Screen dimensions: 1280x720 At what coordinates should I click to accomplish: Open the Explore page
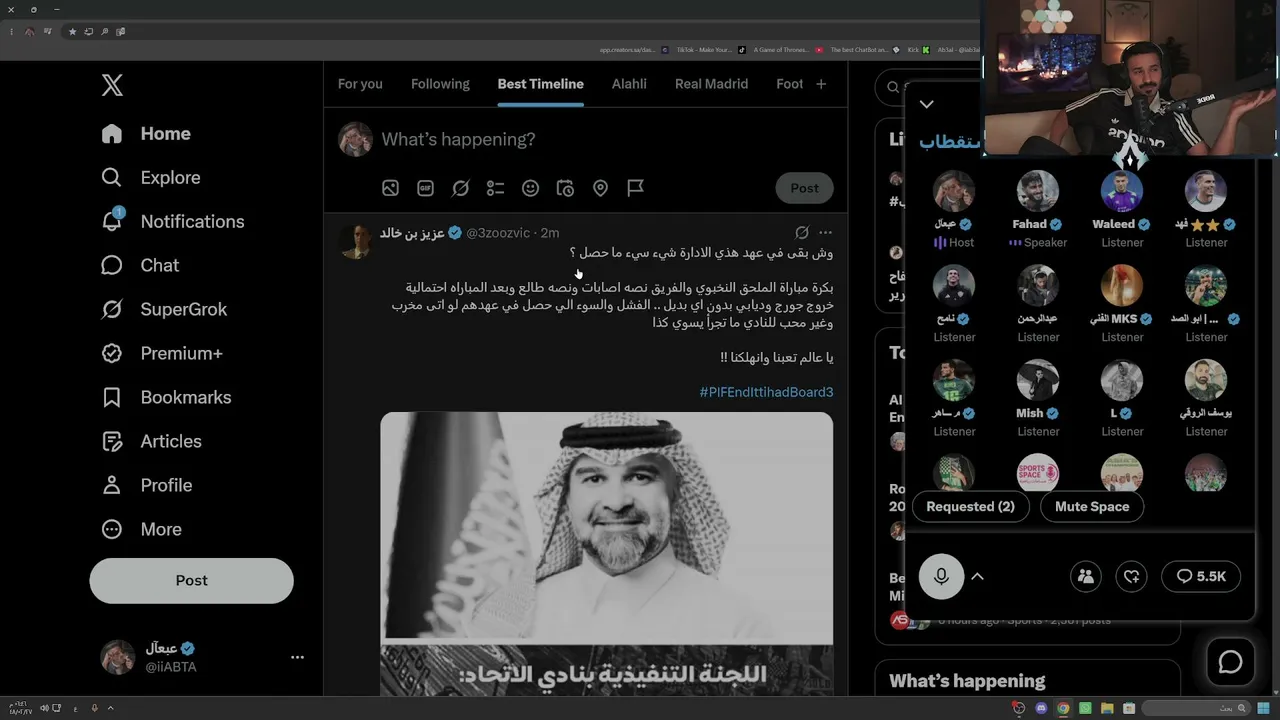click(151, 178)
